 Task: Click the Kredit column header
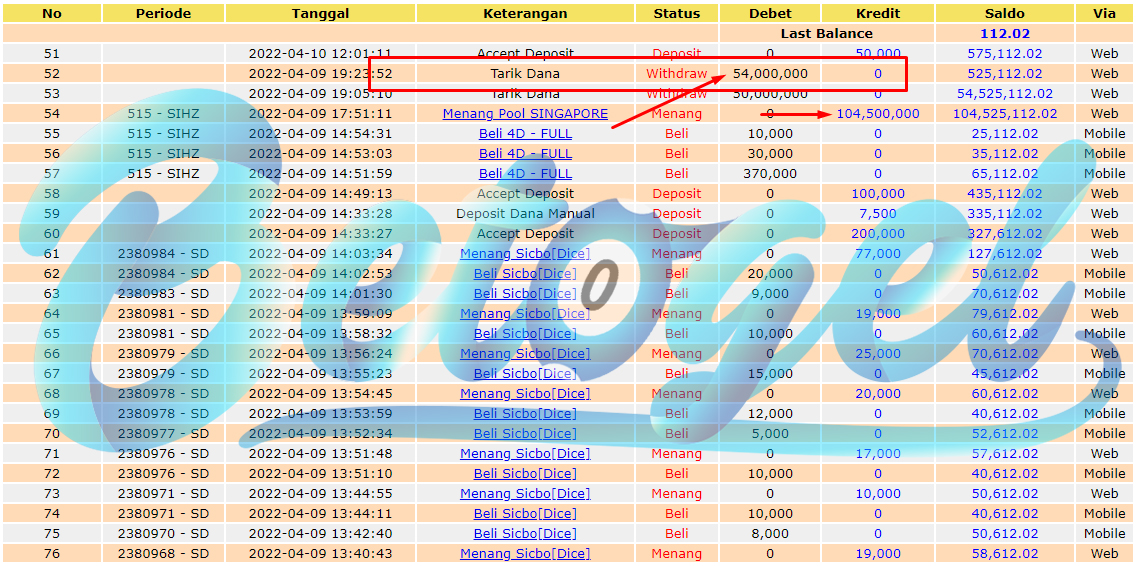coord(877,13)
